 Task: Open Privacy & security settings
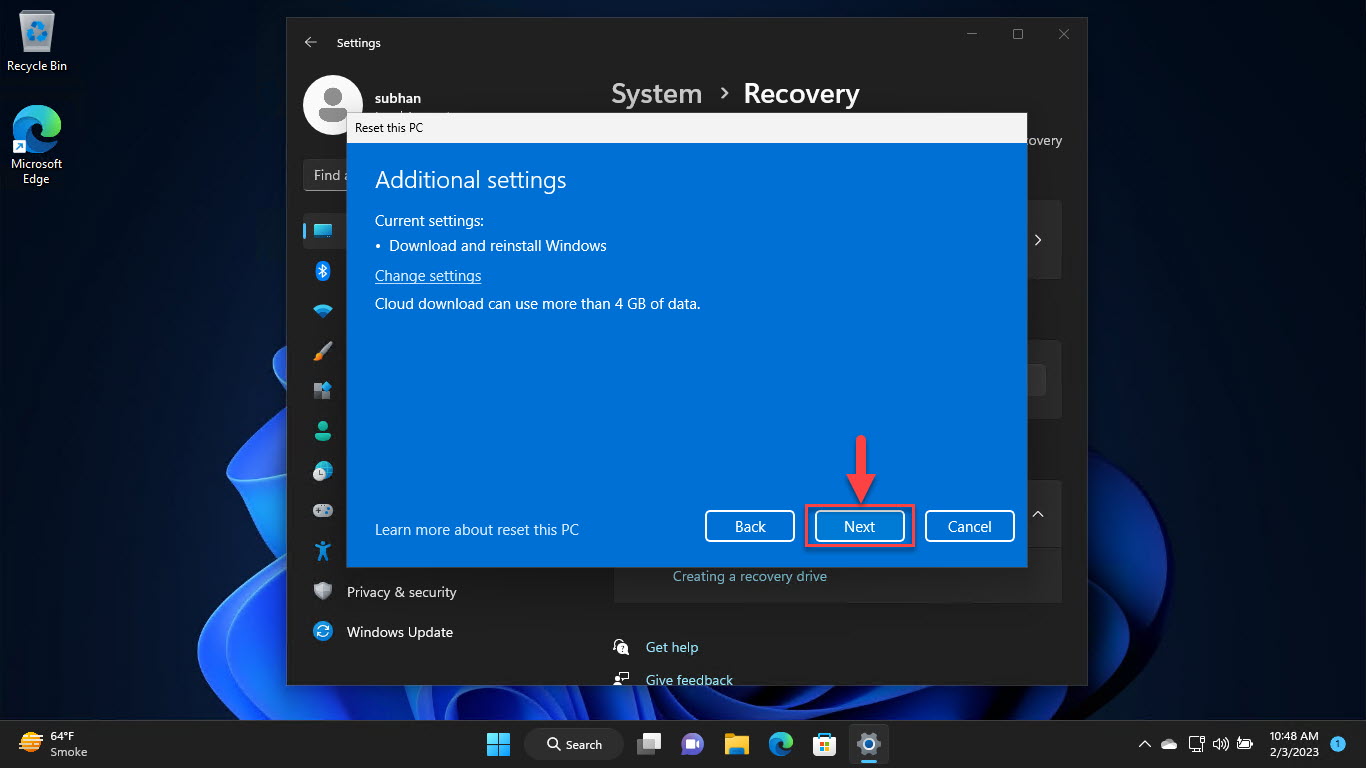pyautogui.click(x=400, y=592)
